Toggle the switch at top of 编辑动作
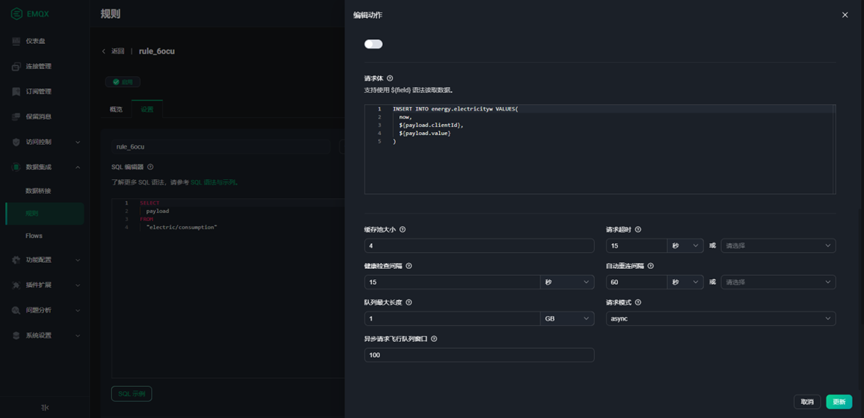The width and height of the screenshot is (864, 418). (373, 44)
